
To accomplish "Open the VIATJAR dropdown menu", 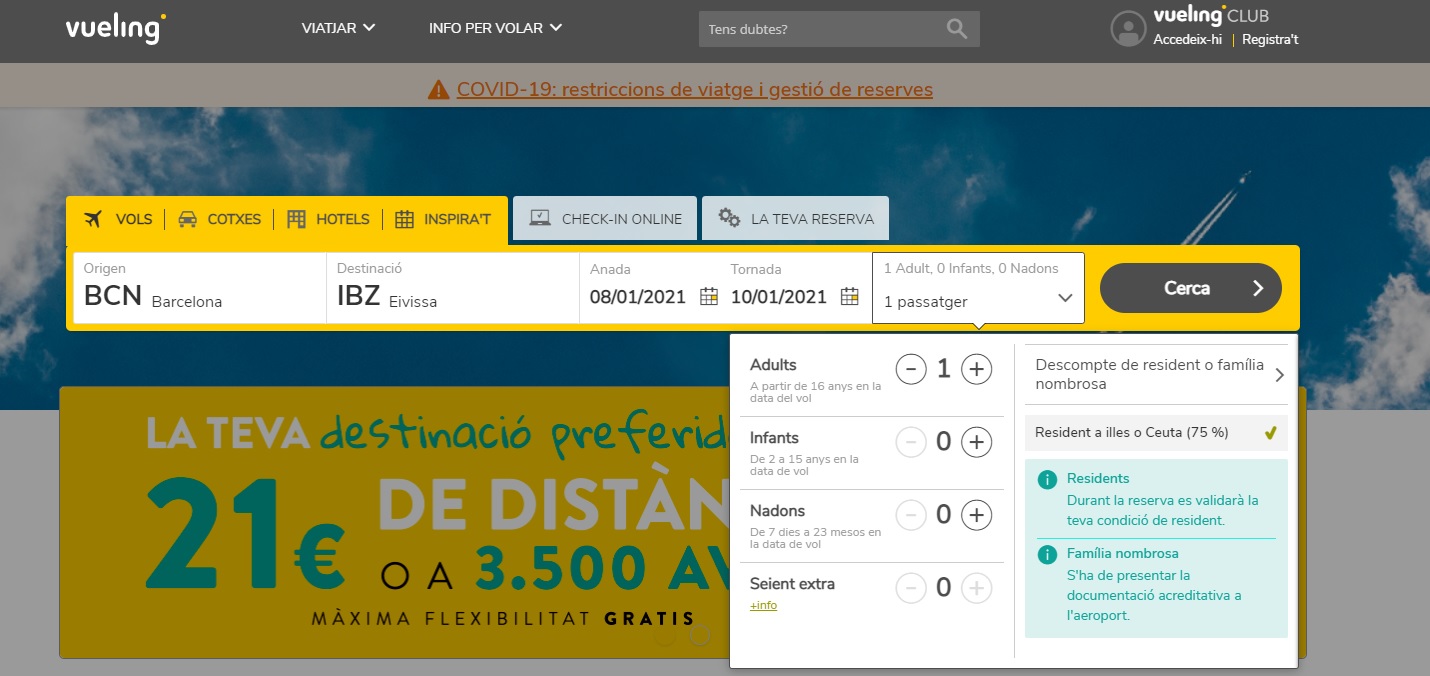I will click(338, 28).
